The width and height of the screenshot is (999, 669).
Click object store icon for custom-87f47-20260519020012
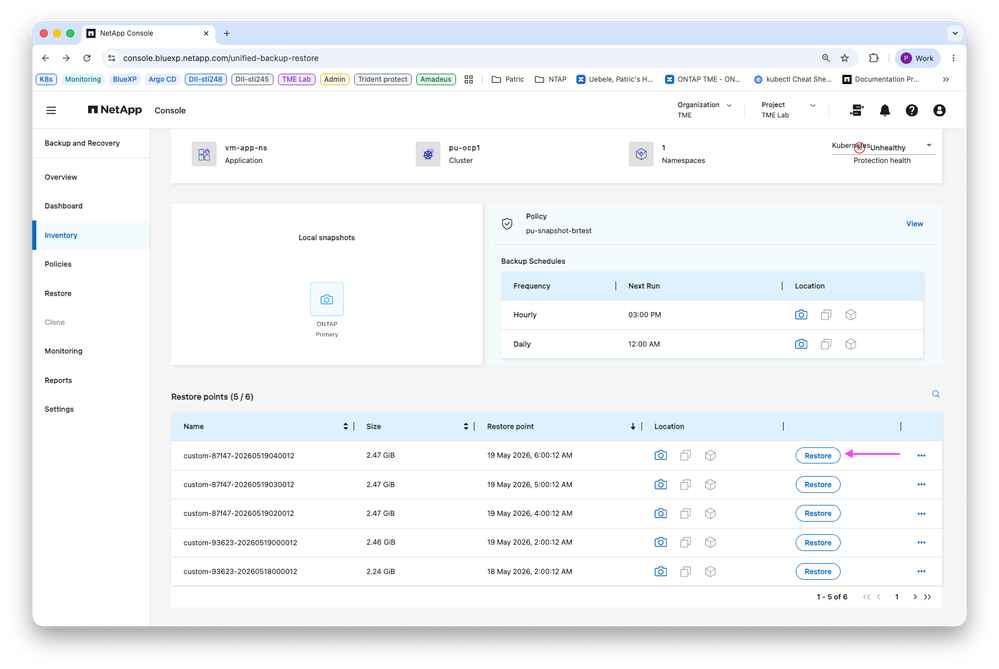[x=710, y=514]
